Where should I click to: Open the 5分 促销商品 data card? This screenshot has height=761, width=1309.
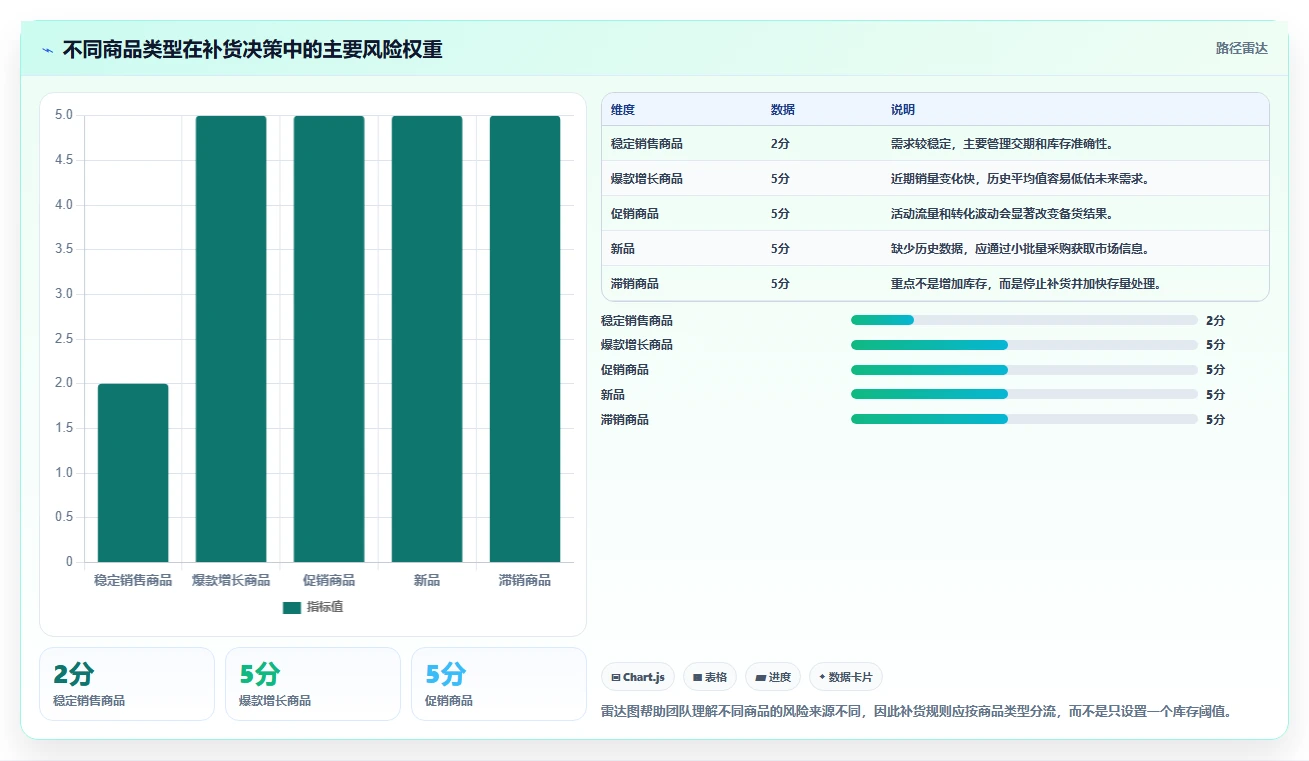click(499, 684)
